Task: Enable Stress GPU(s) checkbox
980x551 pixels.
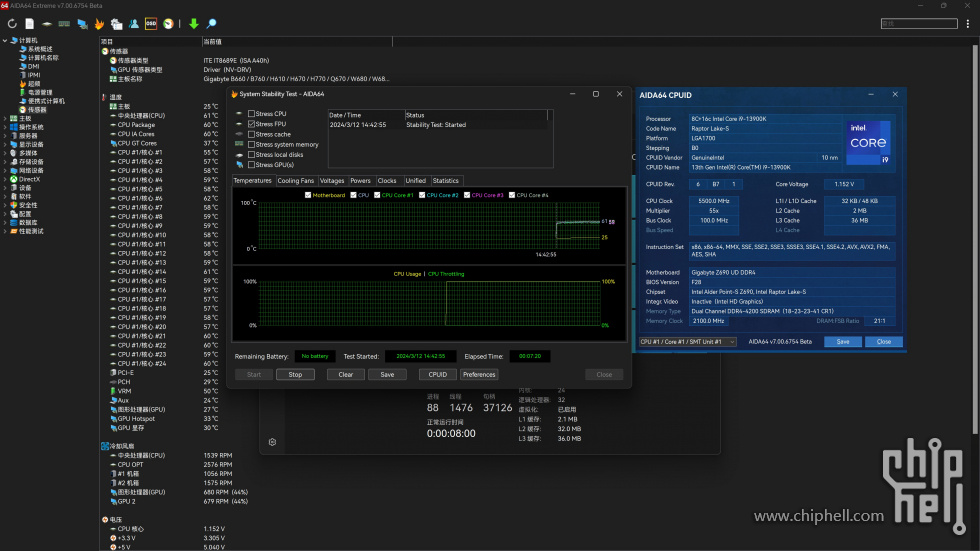Action: click(251, 165)
